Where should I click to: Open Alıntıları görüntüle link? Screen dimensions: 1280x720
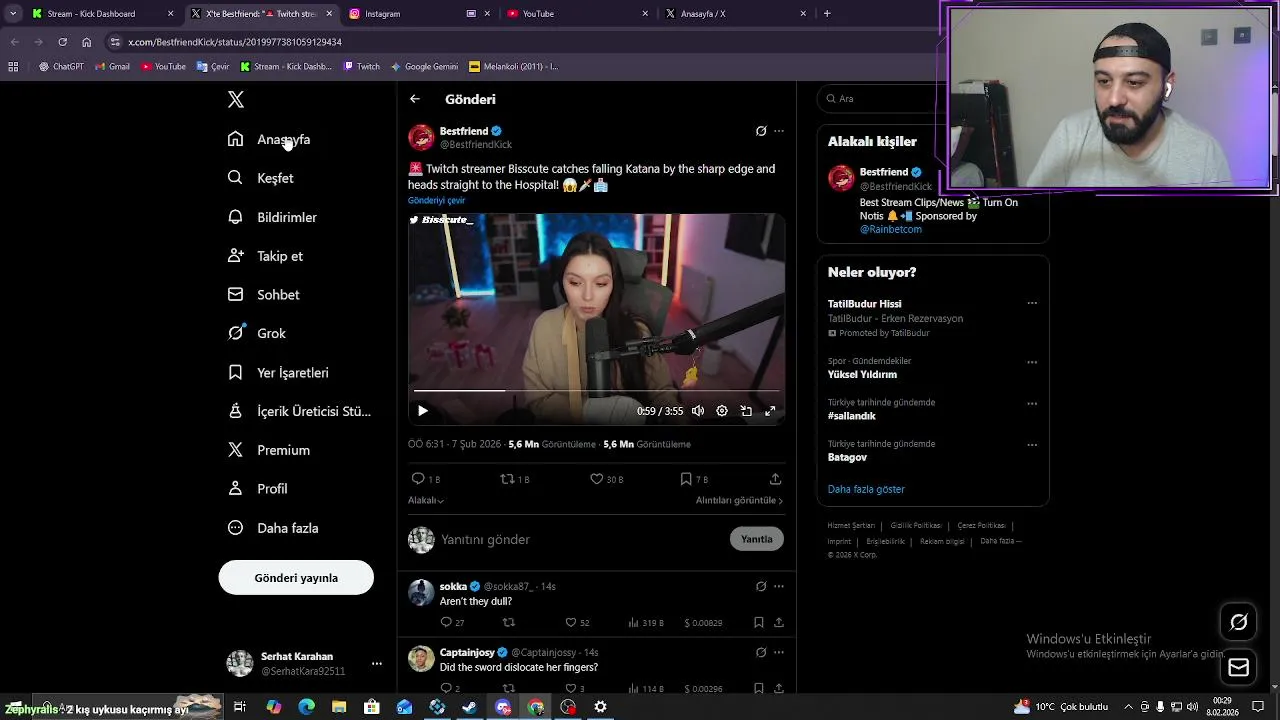pyautogui.click(x=739, y=500)
